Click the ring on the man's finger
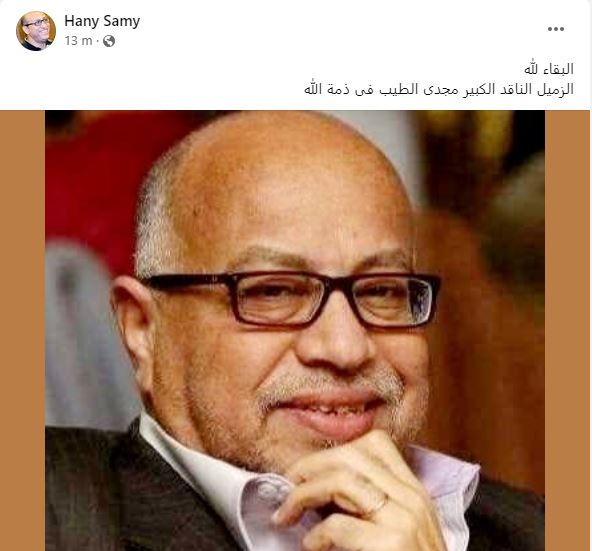 pyautogui.click(x=379, y=503)
